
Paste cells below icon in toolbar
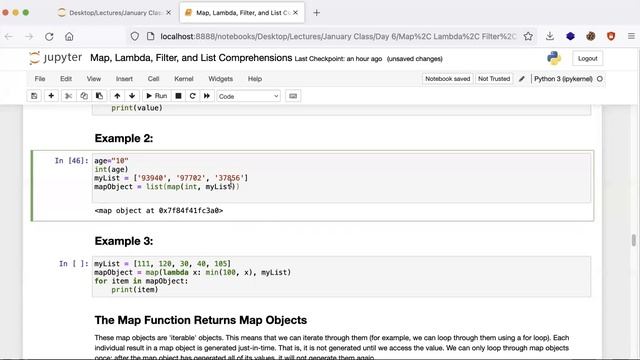pyautogui.click(x=99, y=96)
